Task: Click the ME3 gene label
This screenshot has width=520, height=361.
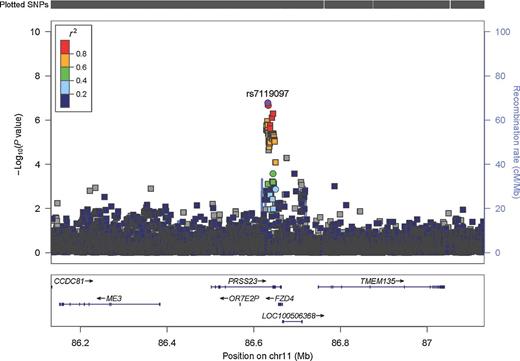Action: (114, 299)
